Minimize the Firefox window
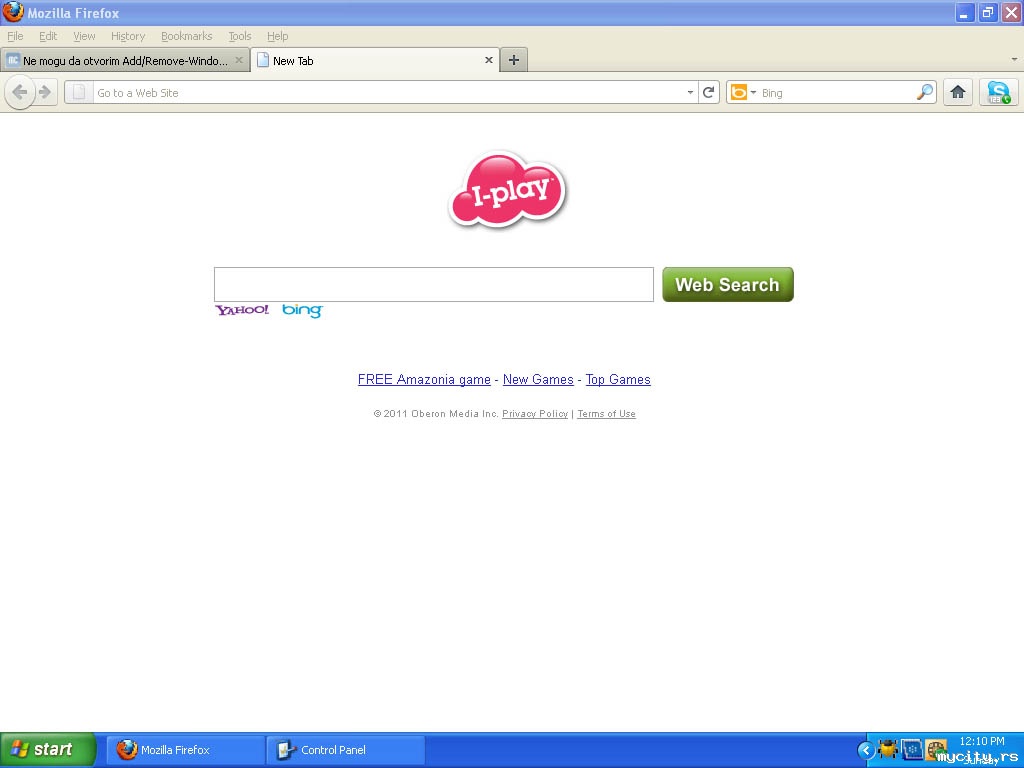The width and height of the screenshot is (1024, 768). pos(965,12)
